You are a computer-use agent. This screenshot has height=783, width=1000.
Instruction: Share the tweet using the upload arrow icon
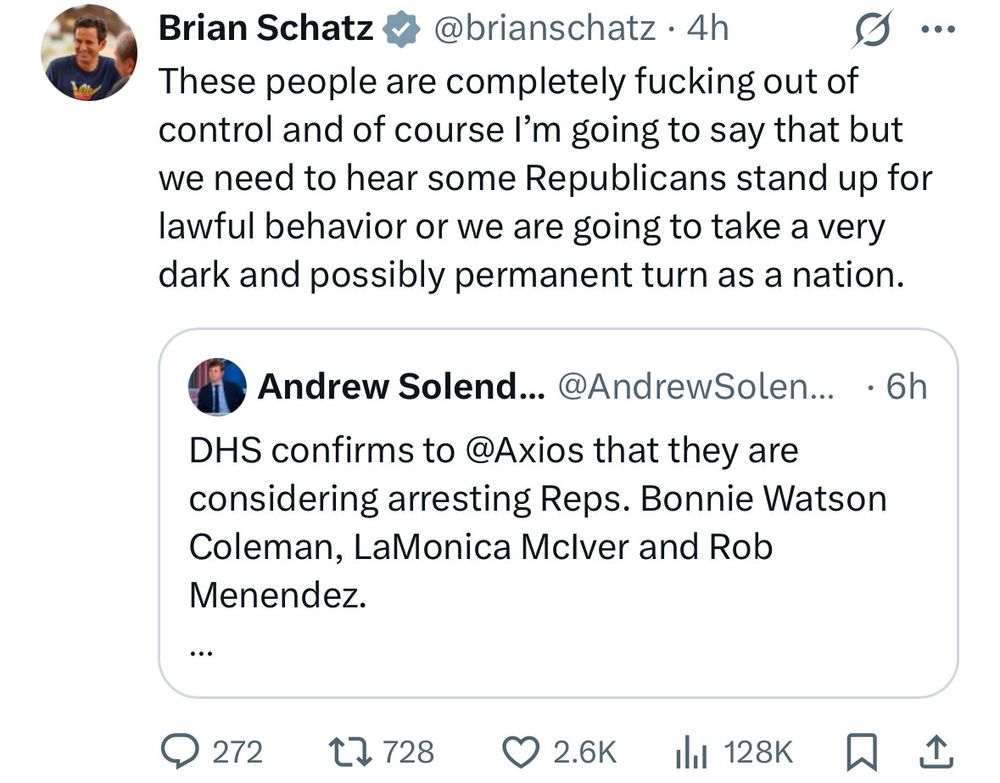tap(936, 751)
